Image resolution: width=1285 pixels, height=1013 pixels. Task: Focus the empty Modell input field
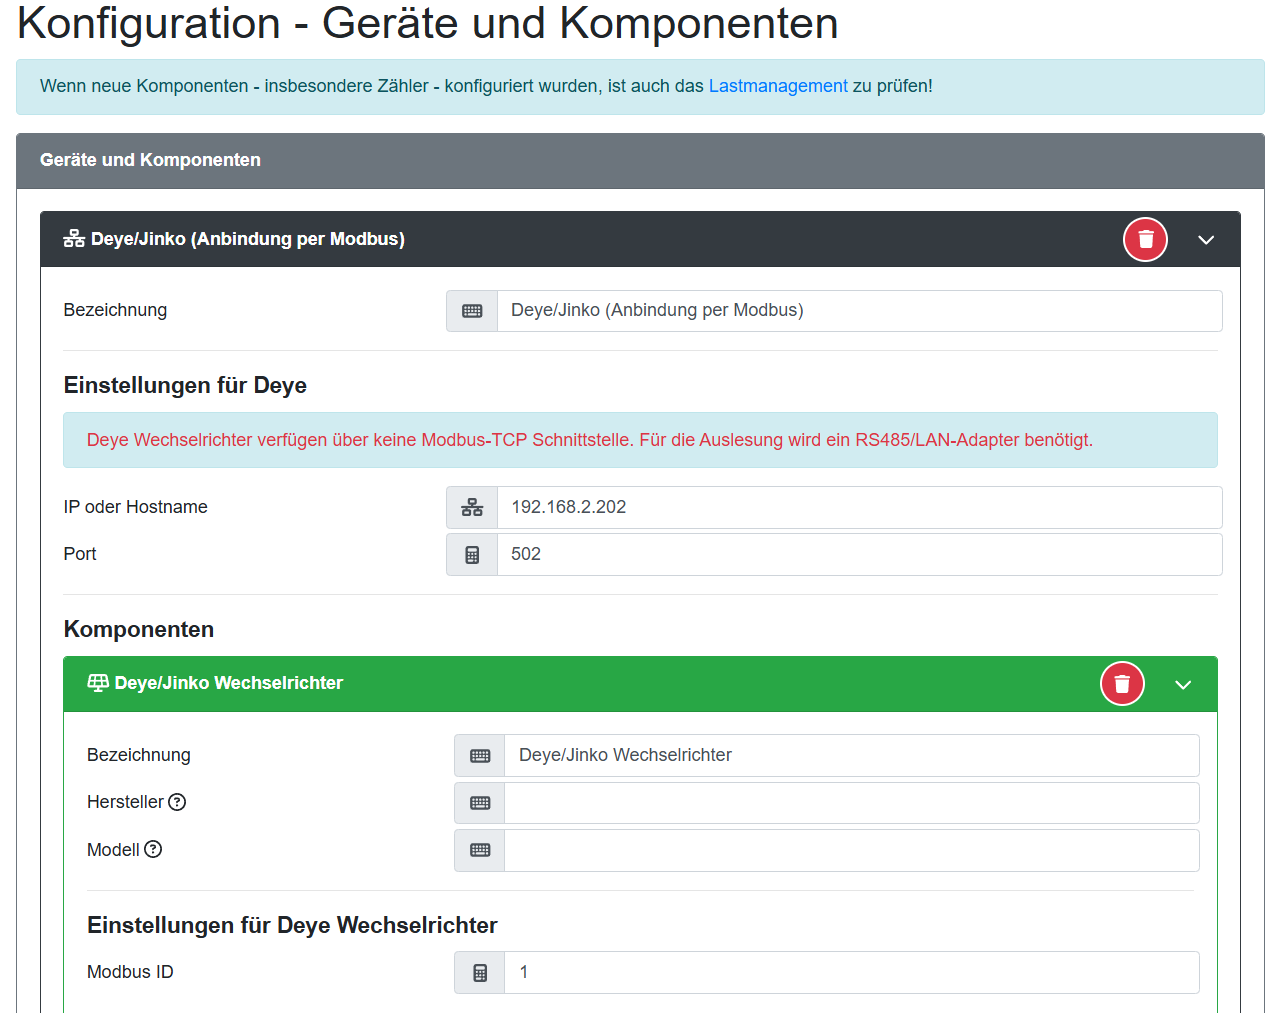tap(851, 850)
